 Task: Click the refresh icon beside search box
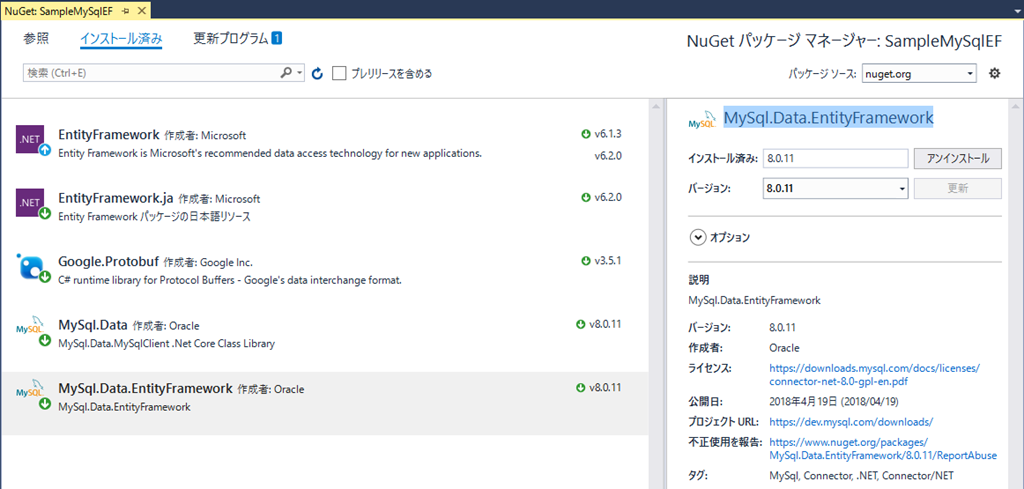[x=318, y=74]
